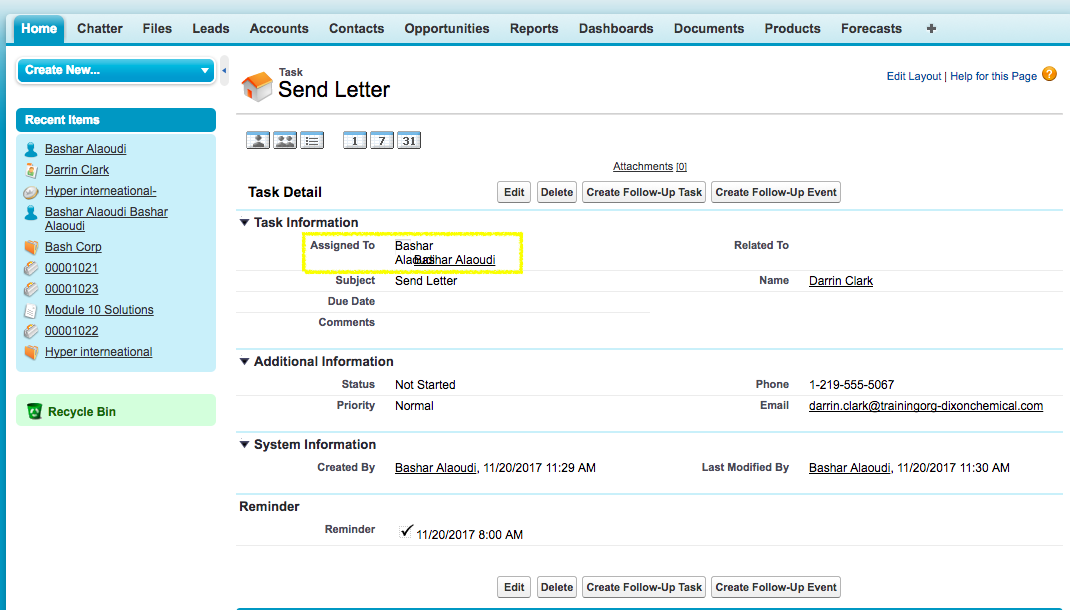Collapse the Additional Information section
Screen dimensions: 1070x610
(x=245, y=362)
